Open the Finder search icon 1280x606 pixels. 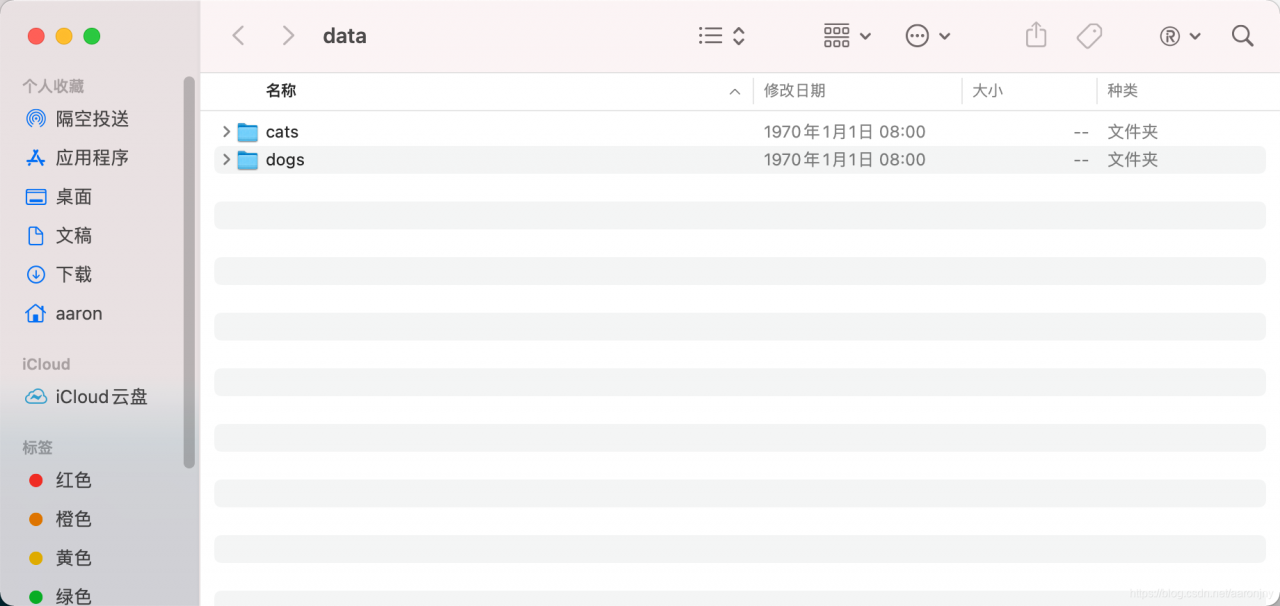click(1243, 36)
